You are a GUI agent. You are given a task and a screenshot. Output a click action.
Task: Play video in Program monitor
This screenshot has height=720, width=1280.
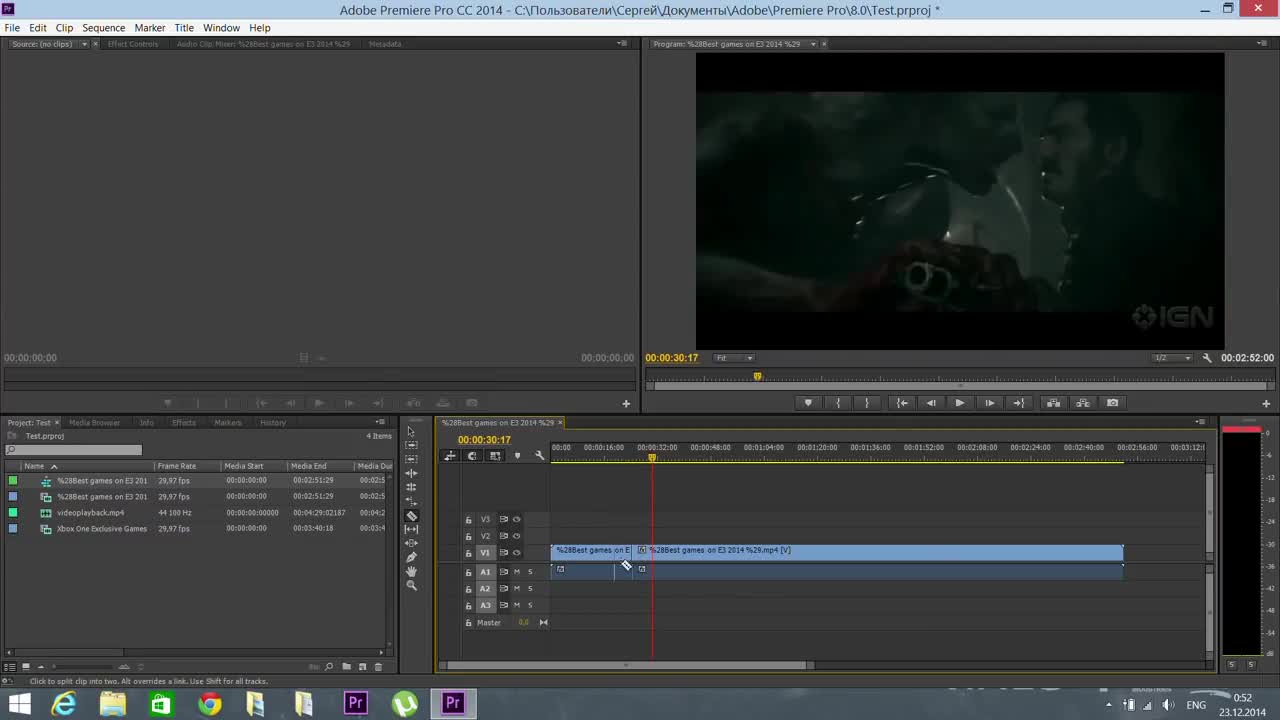point(960,403)
